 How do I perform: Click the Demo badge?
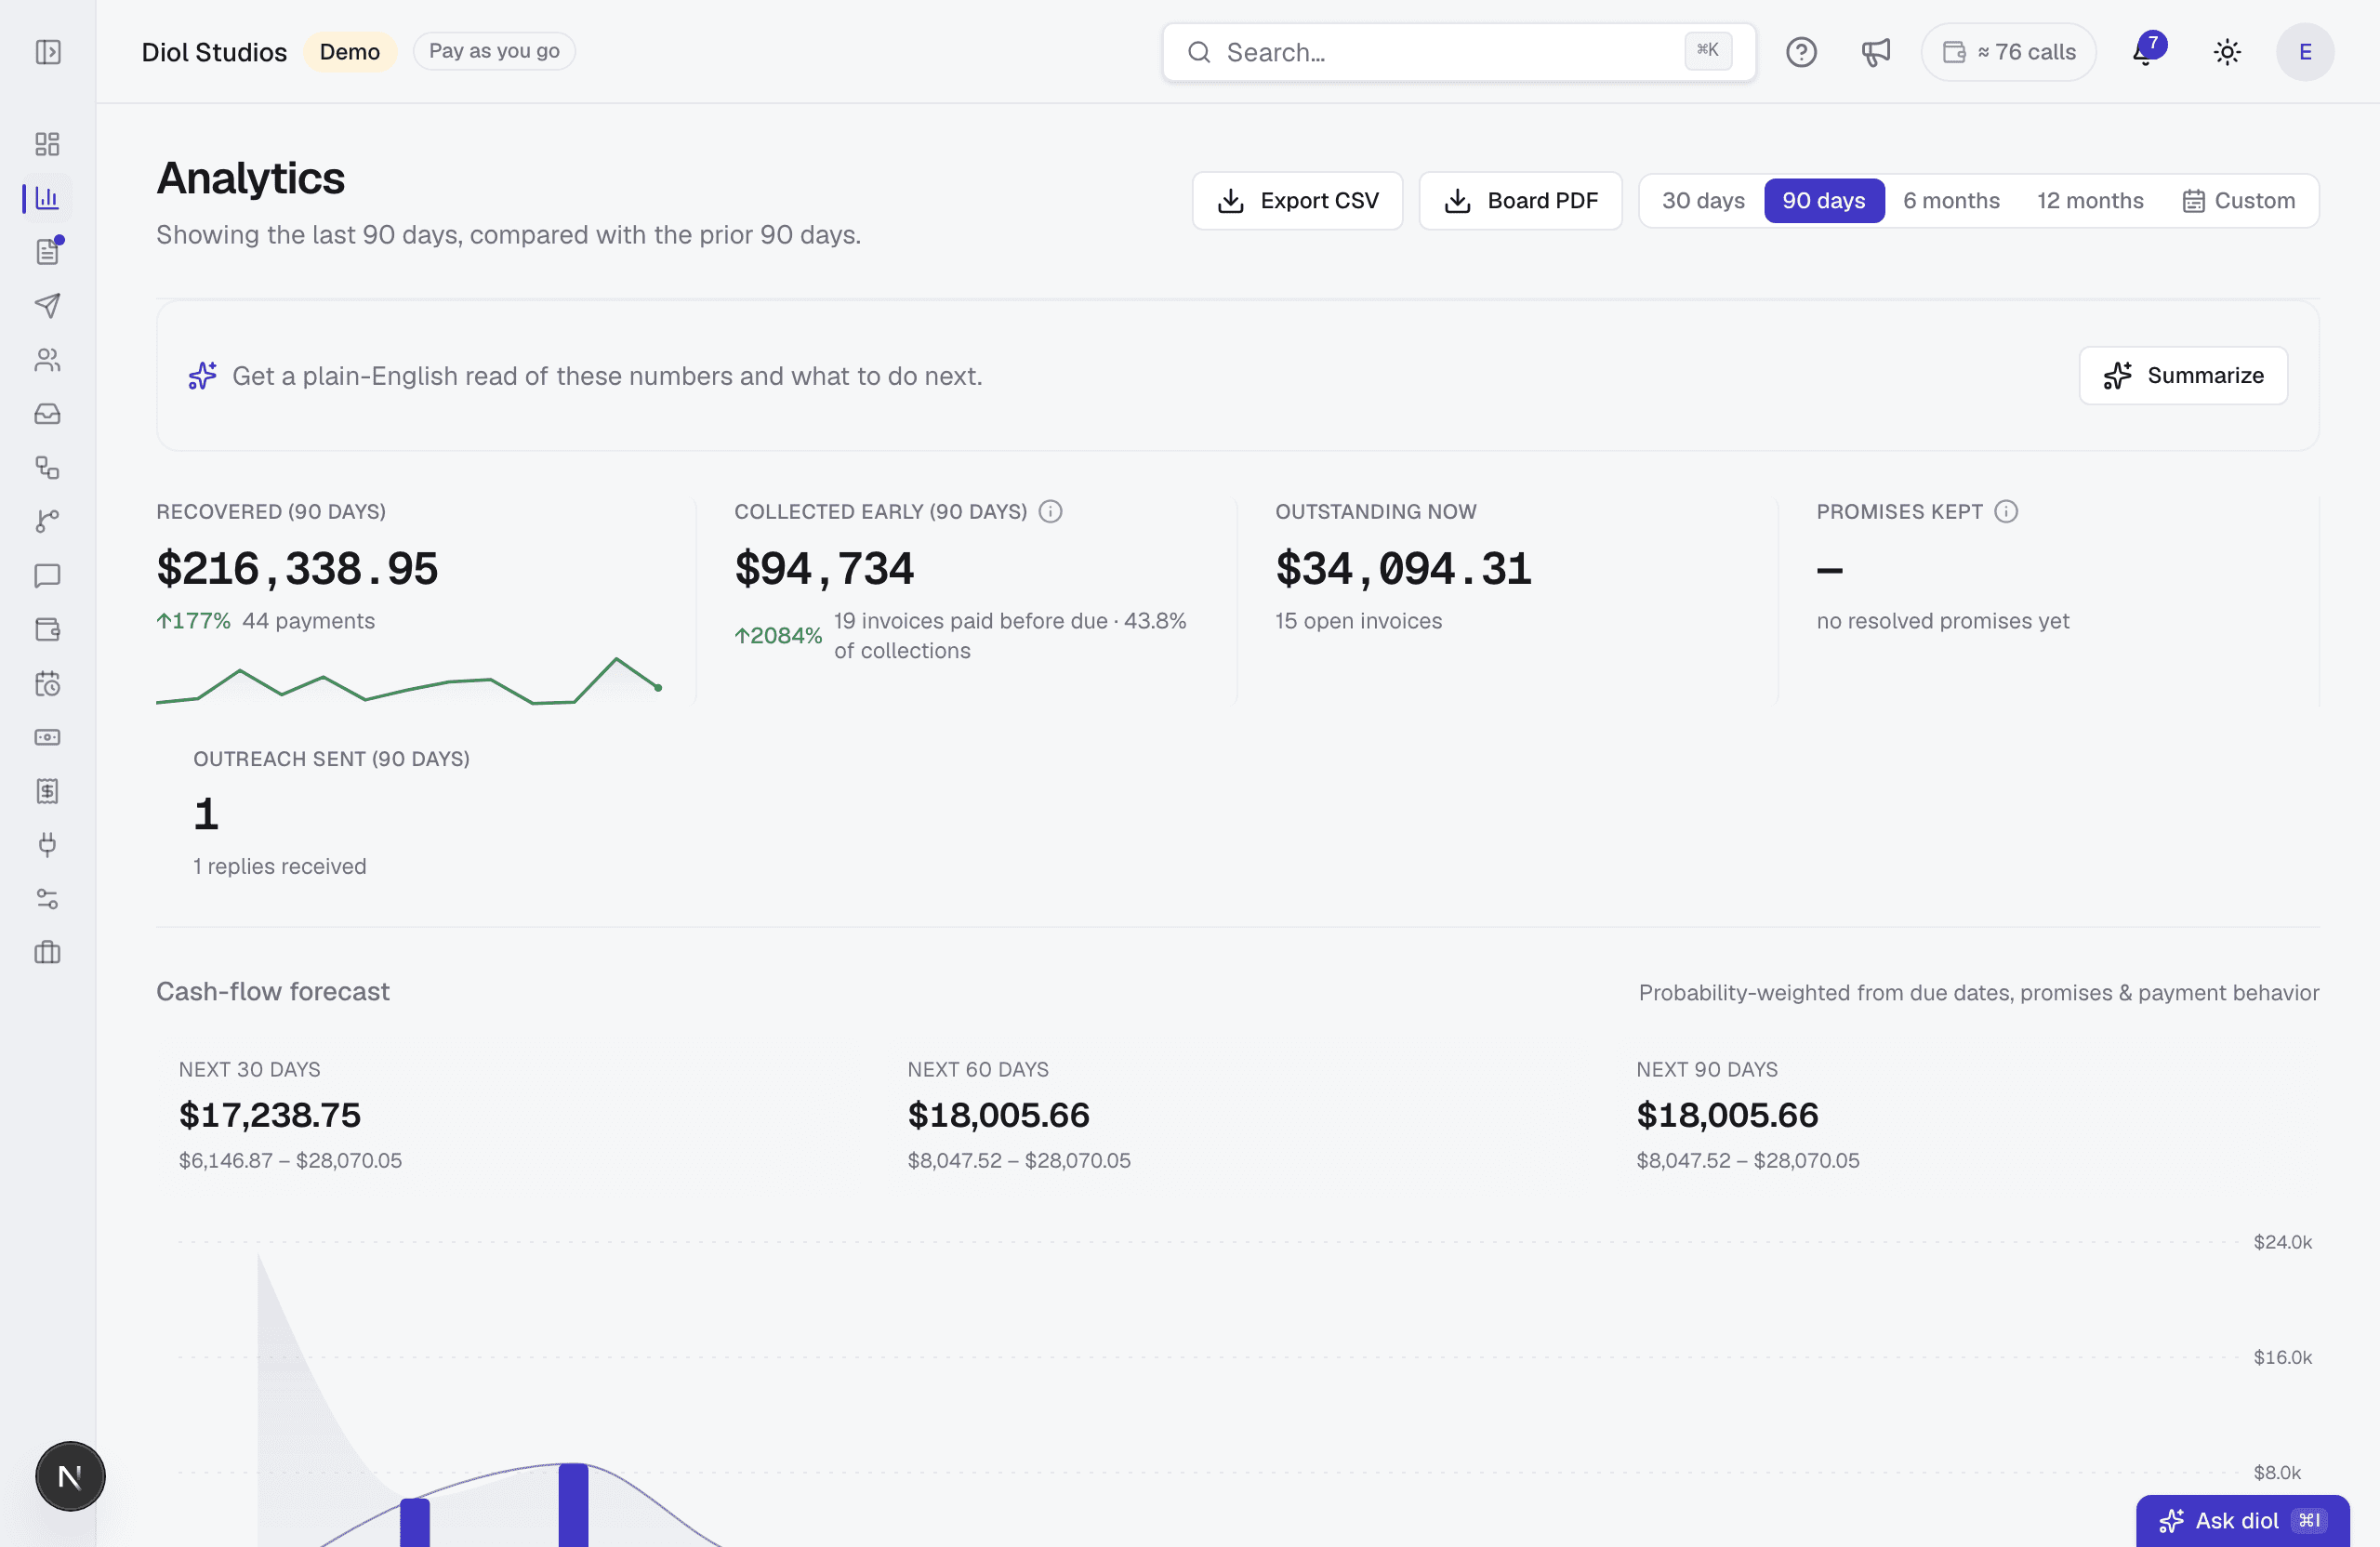click(x=350, y=52)
